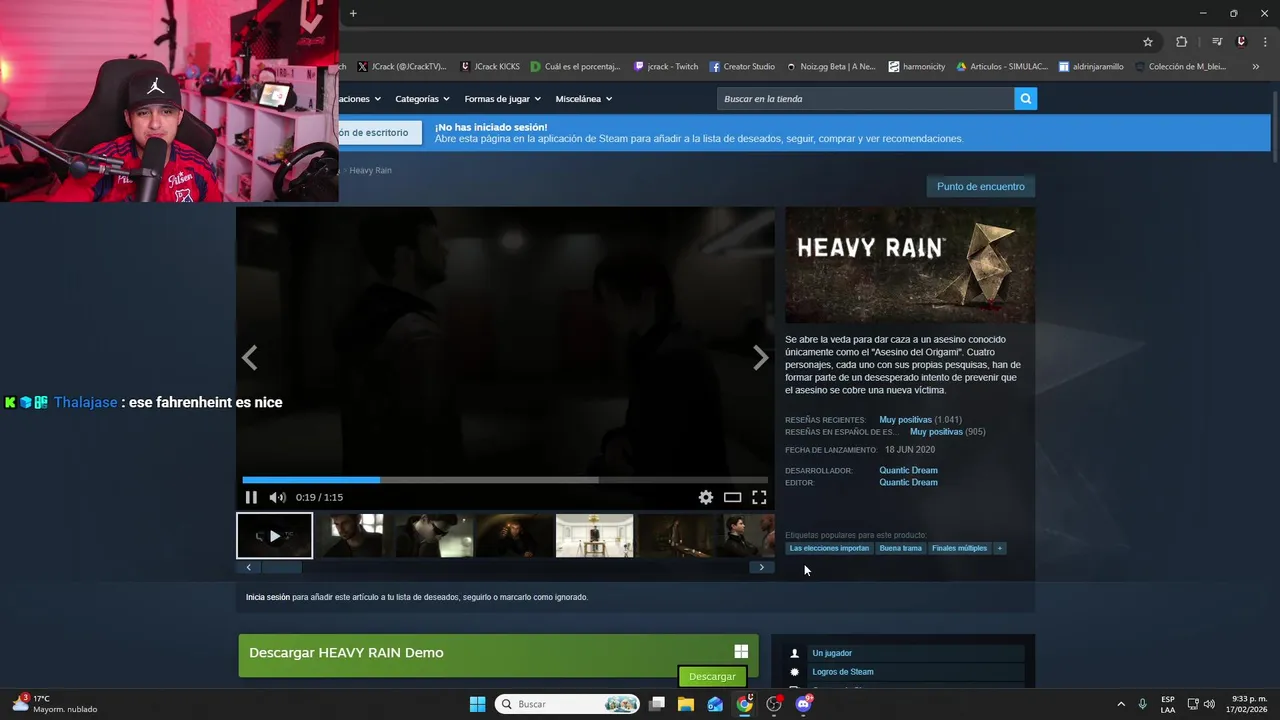The image size is (1280, 720).
Task: Open the Windows Start menu
Action: (x=478, y=704)
